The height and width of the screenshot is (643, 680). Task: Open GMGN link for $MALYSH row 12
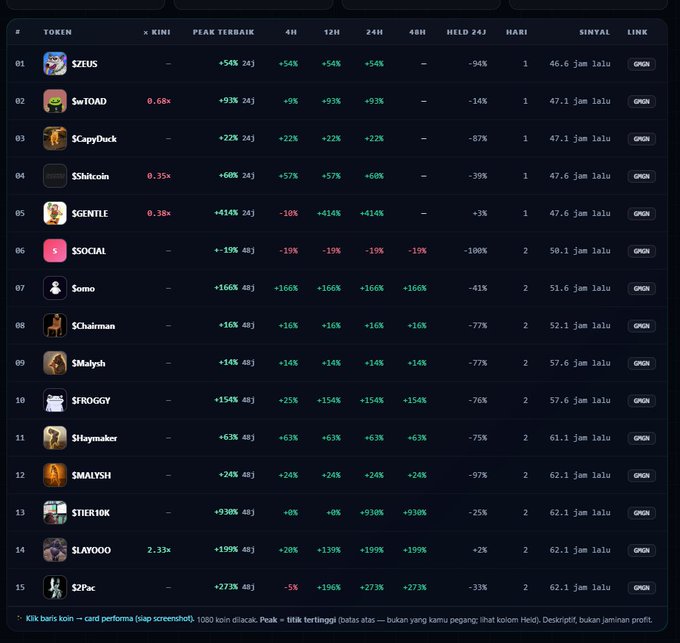pyautogui.click(x=641, y=476)
